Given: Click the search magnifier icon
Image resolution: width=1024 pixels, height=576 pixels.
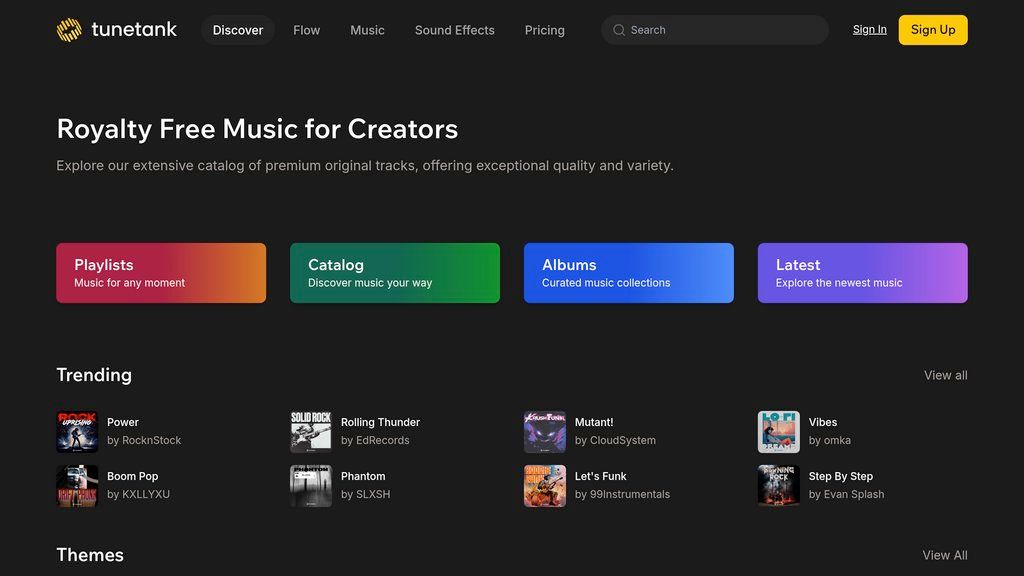Looking at the screenshot, I should tap(619, 30).
